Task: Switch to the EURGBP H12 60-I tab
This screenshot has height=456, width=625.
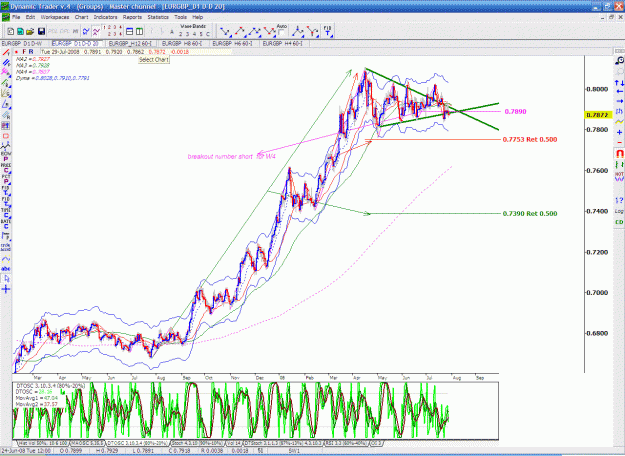Action: pos(130,43)
